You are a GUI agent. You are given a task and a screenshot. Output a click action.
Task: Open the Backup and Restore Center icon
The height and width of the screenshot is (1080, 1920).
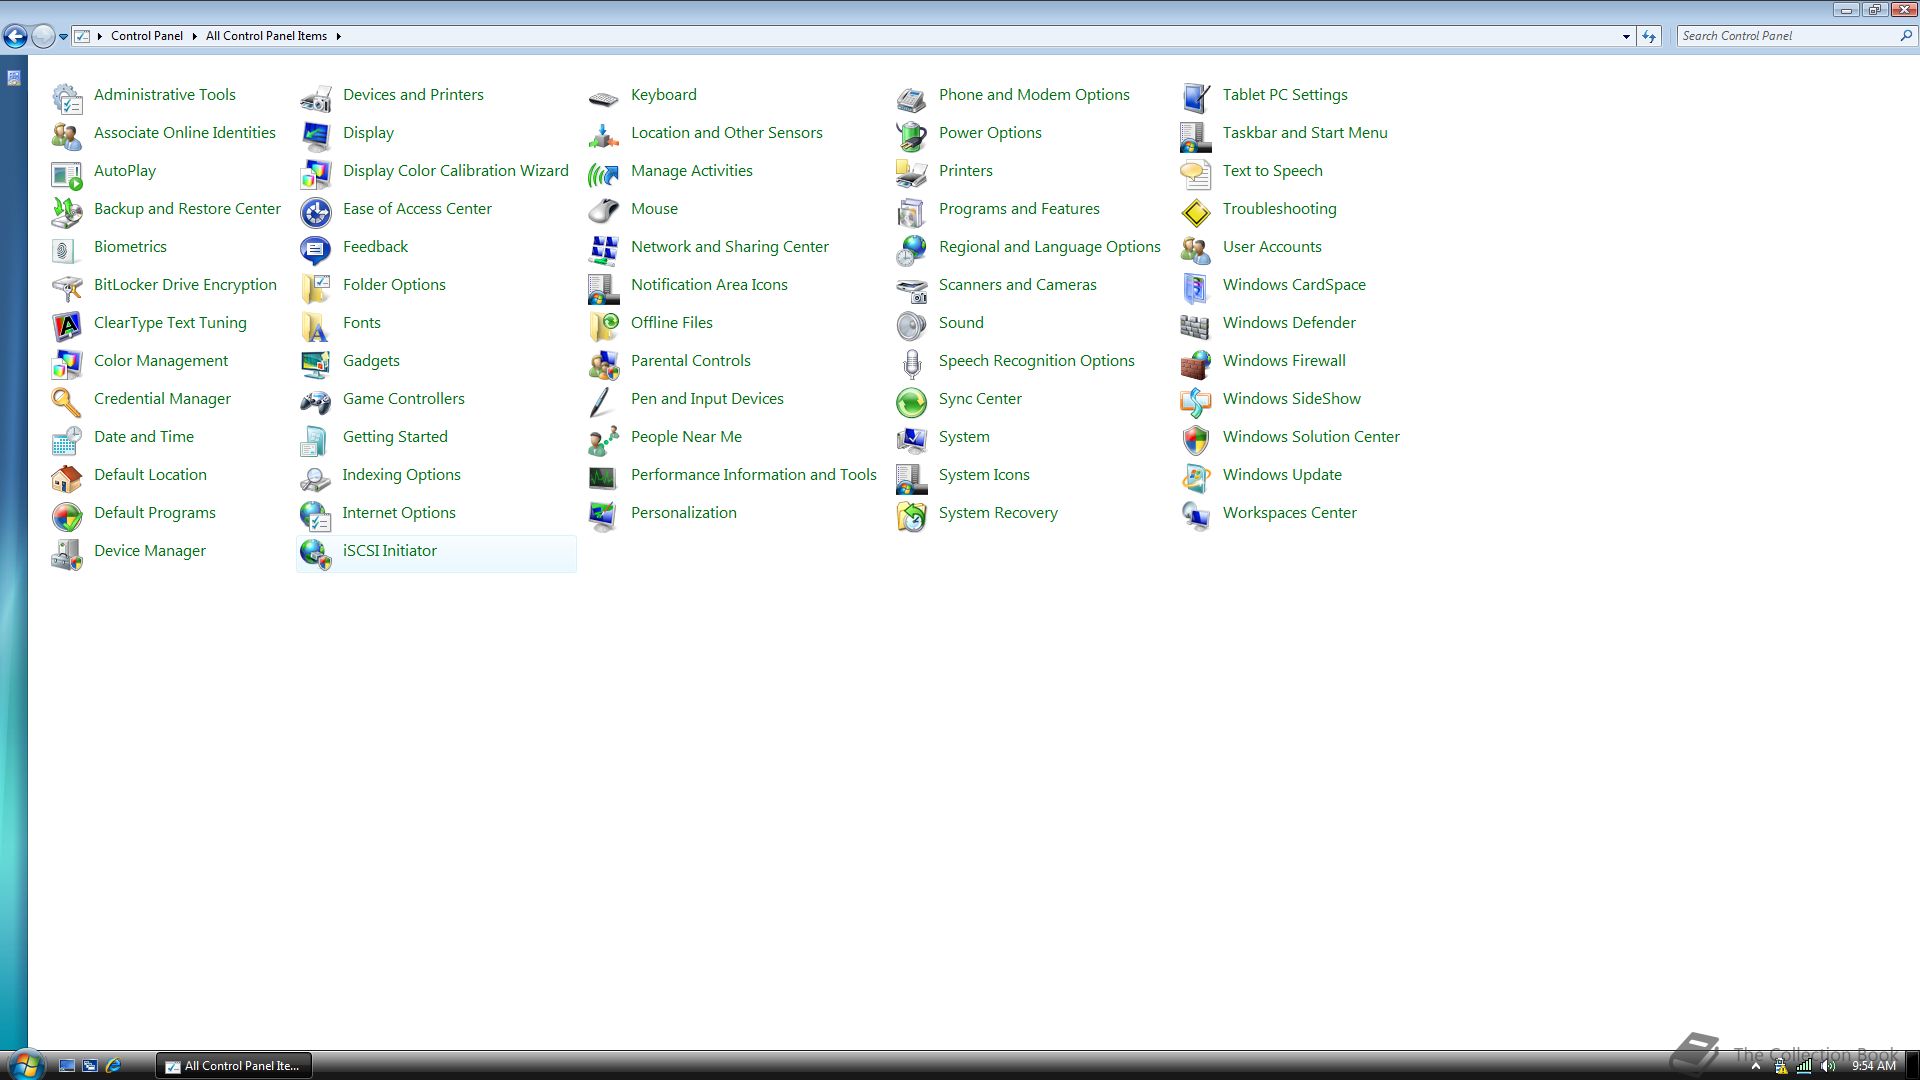pos(67,211)
